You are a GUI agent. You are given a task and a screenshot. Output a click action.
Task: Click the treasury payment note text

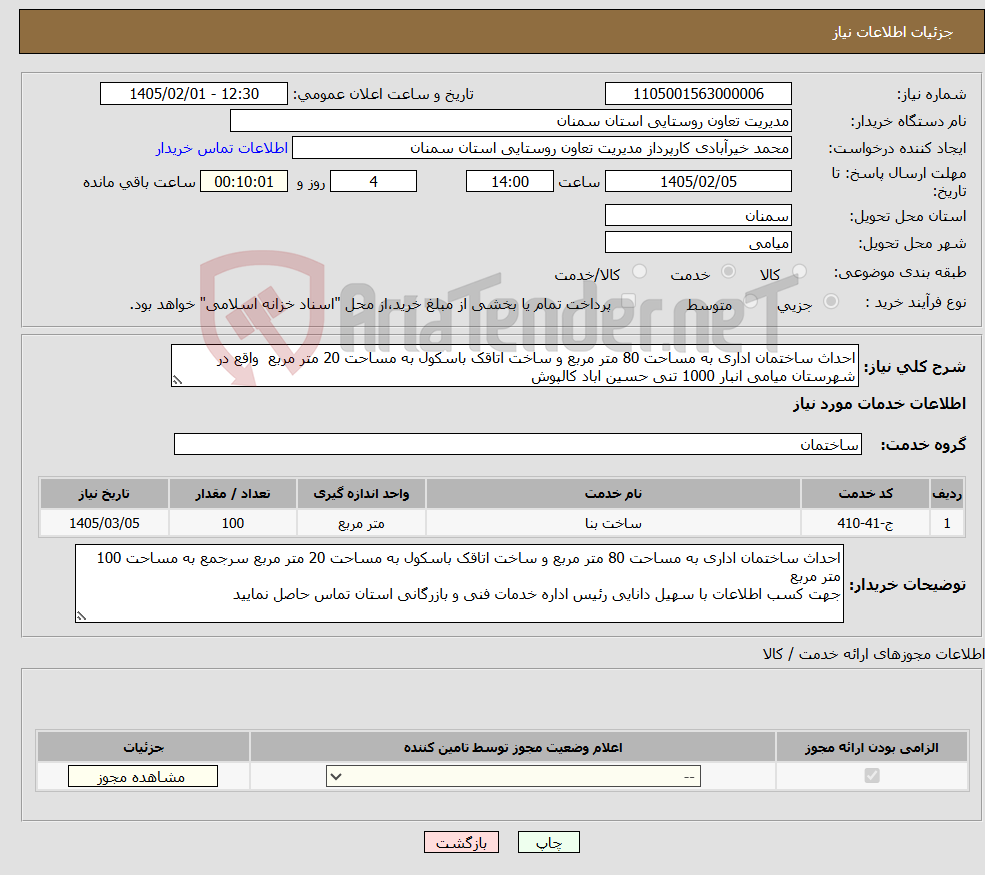pyautogui.click(x=370, y=305)
